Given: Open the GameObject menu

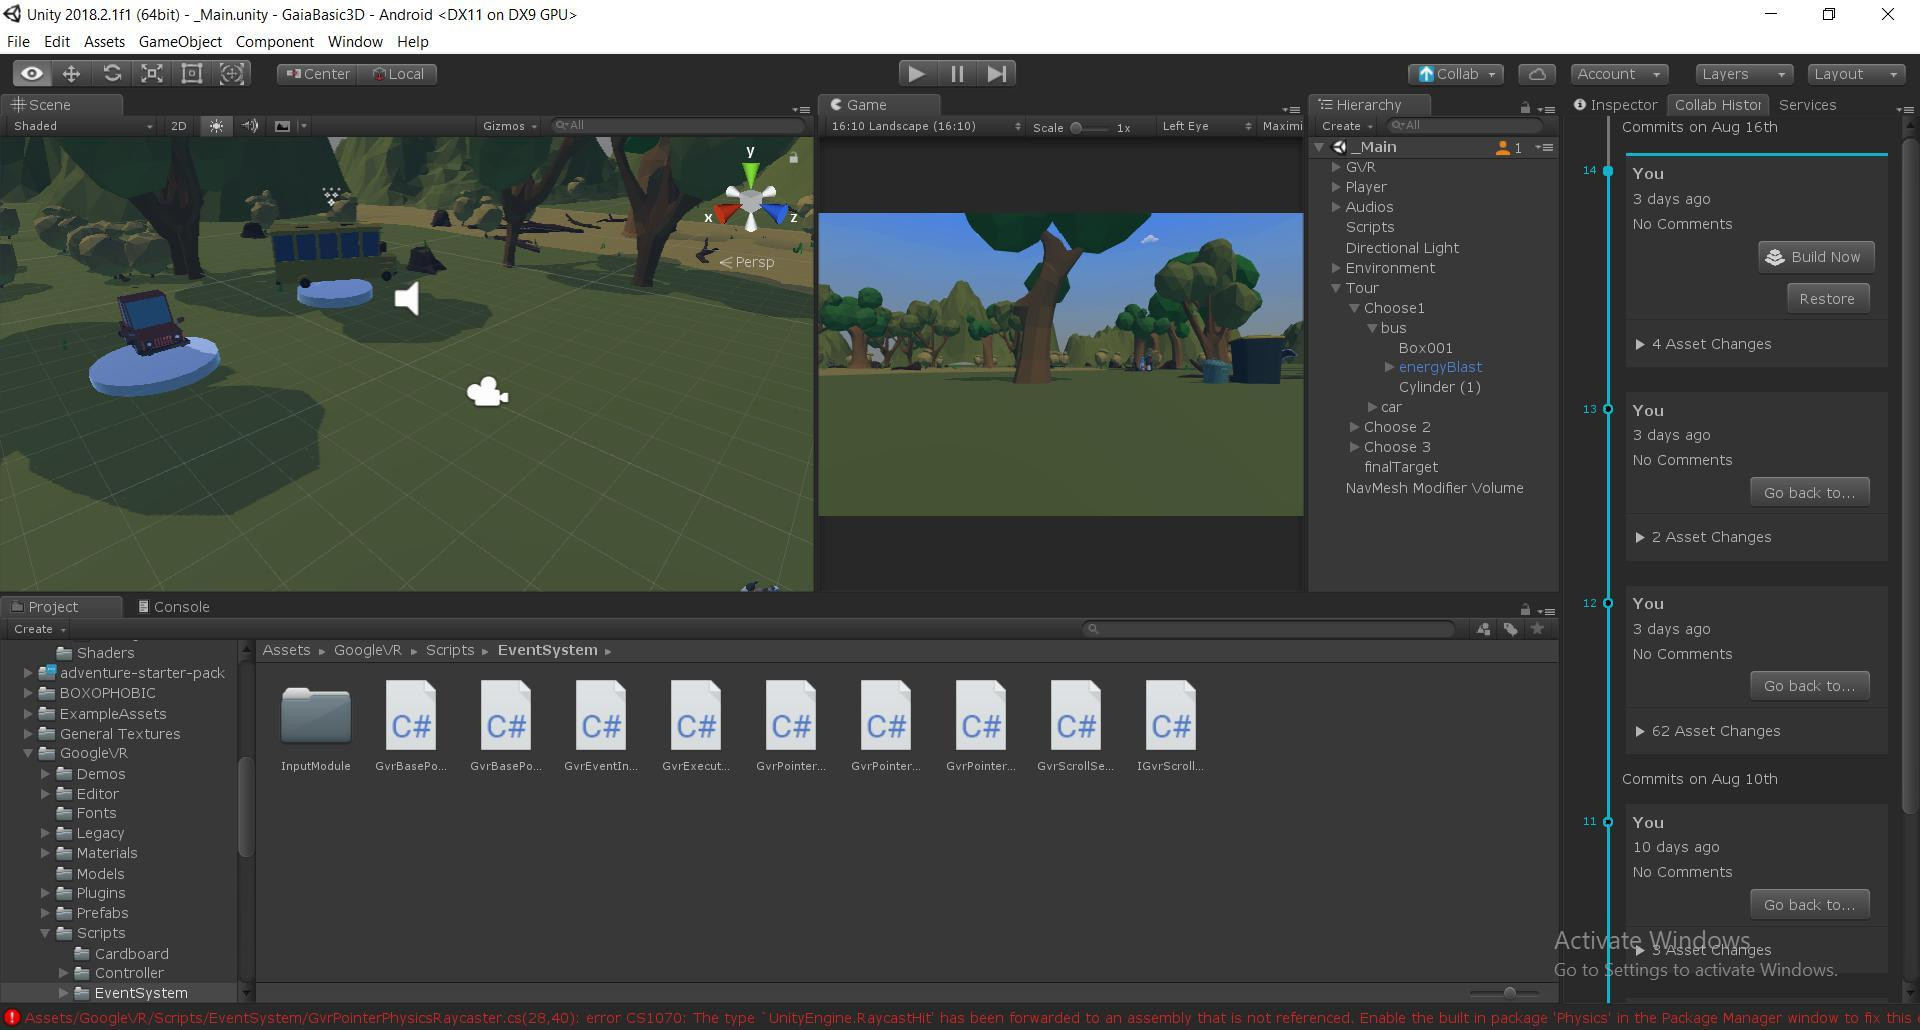Looking at the screenshot, I should 180,42.
